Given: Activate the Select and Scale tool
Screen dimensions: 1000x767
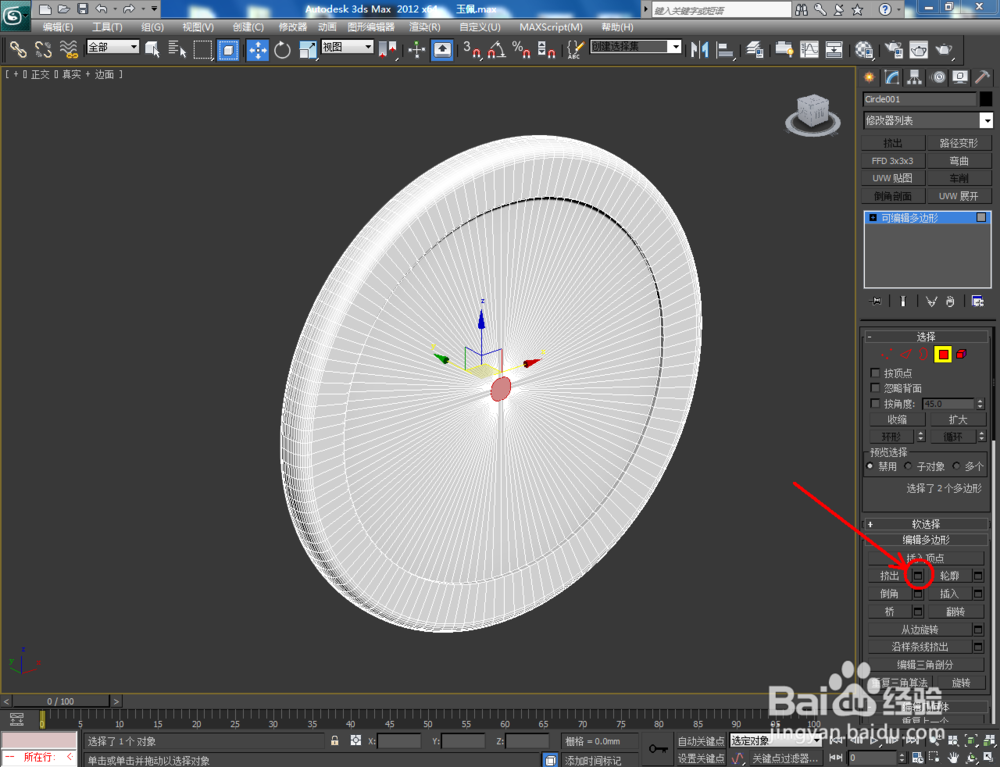Looking at the screenshot, I should pyautogui.click(x=307, y=50).
